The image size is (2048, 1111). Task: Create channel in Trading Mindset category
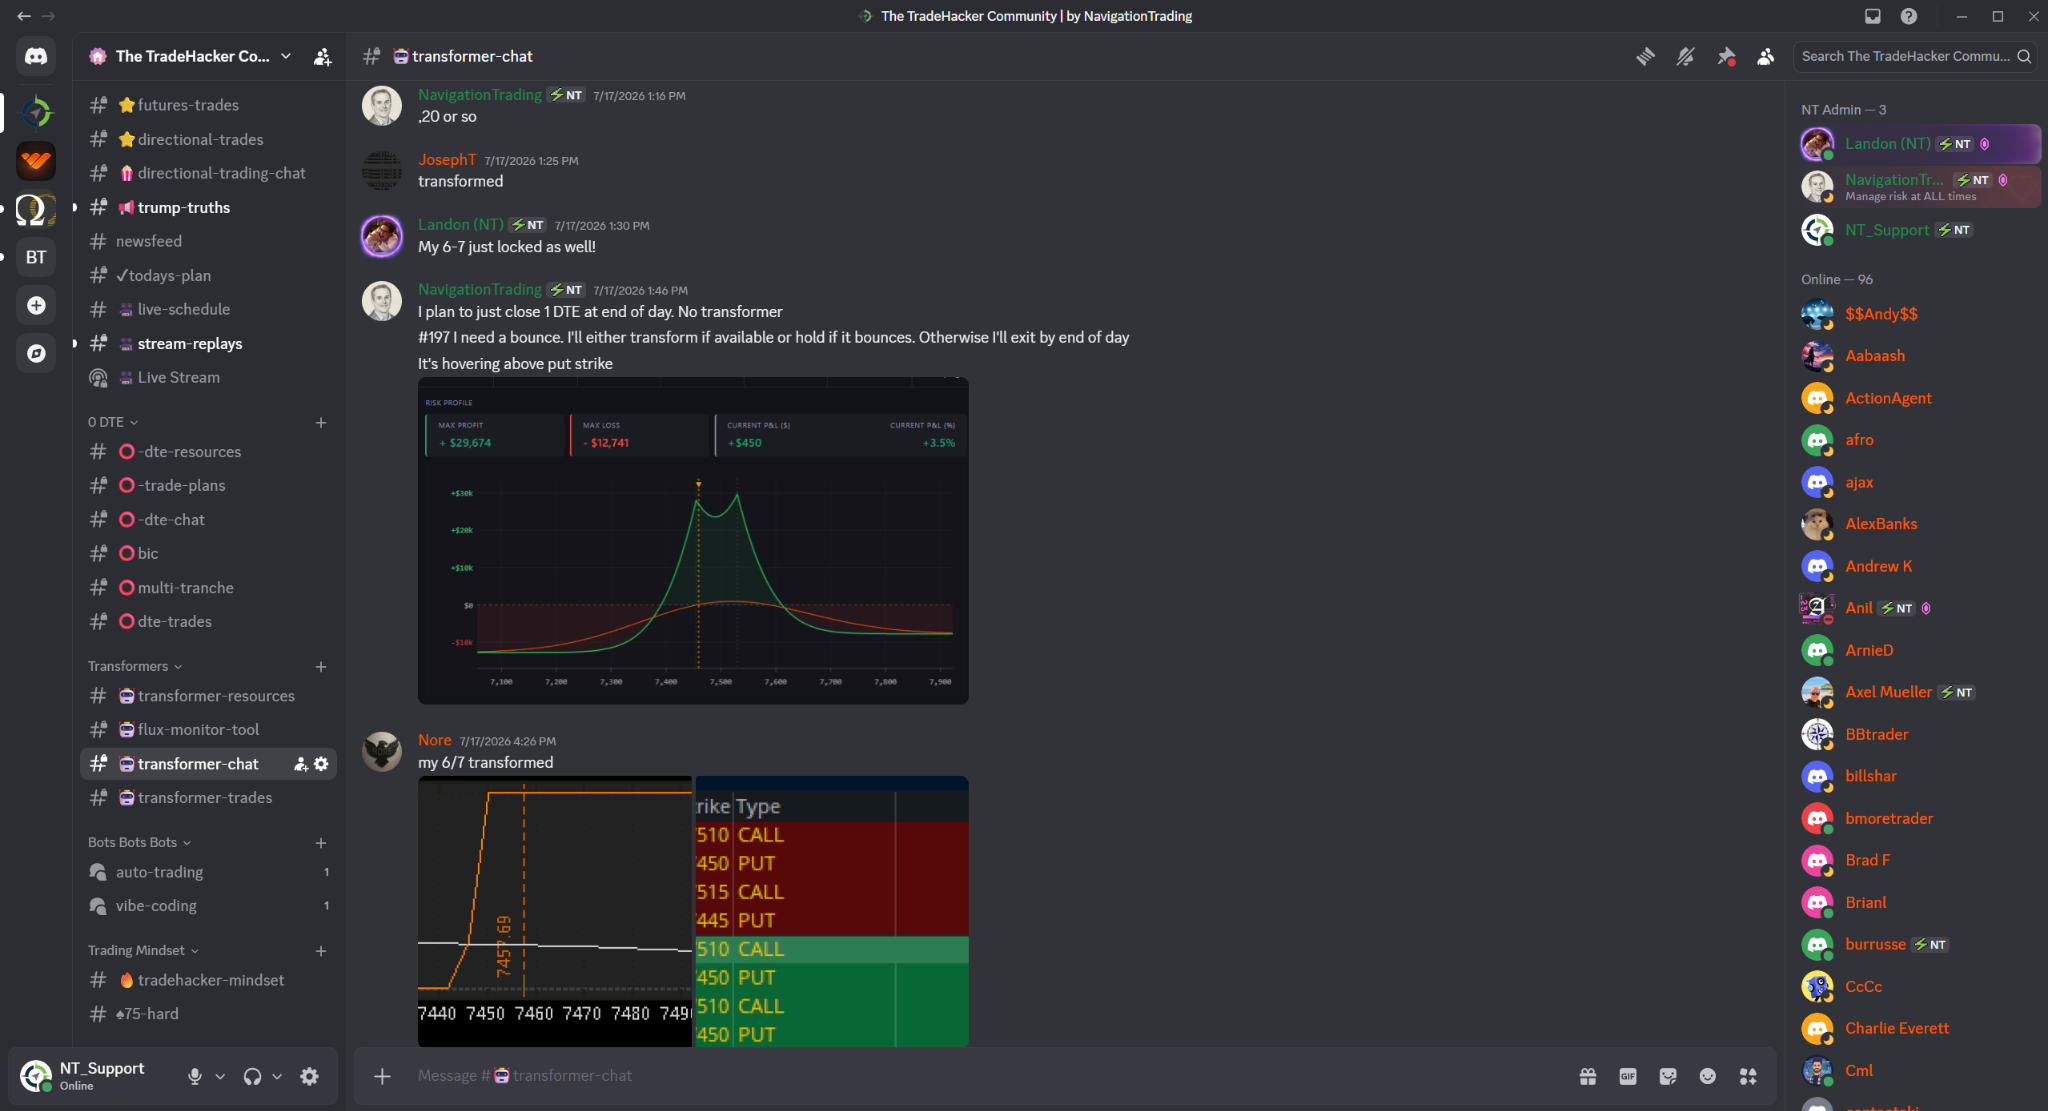pos(321,951)
